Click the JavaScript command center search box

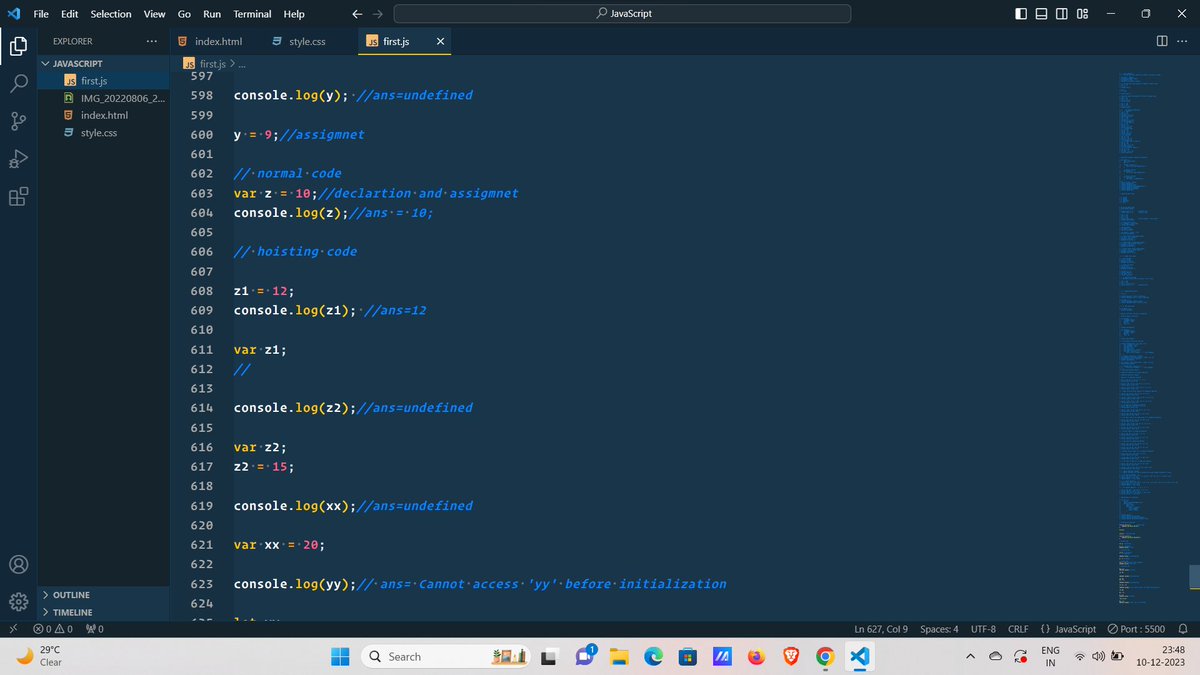coord(622,14)
